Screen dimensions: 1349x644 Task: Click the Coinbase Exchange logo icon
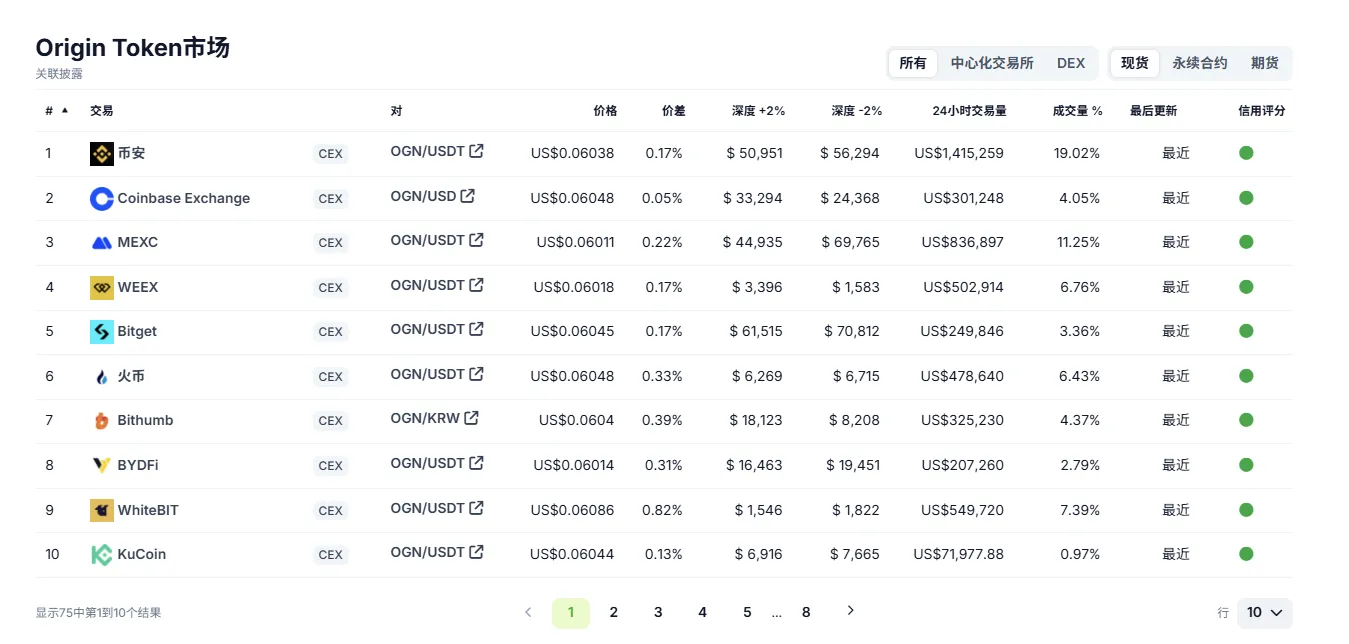click(x=101, y=199)
